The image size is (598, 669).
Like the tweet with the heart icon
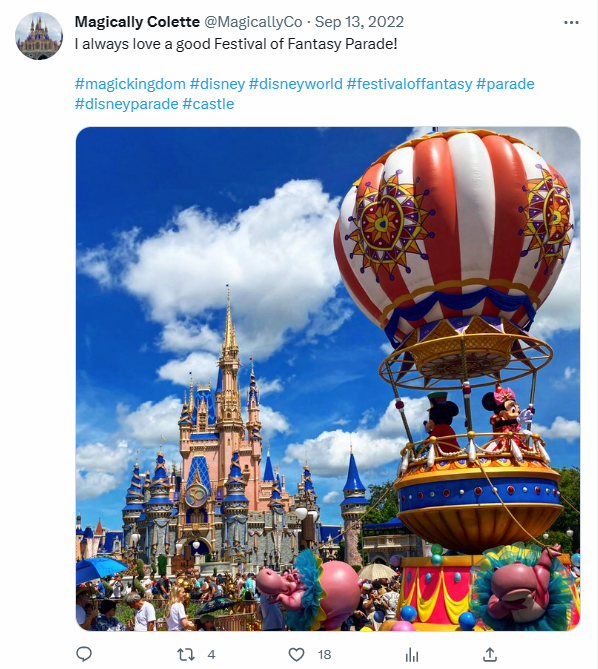(296, 654)
